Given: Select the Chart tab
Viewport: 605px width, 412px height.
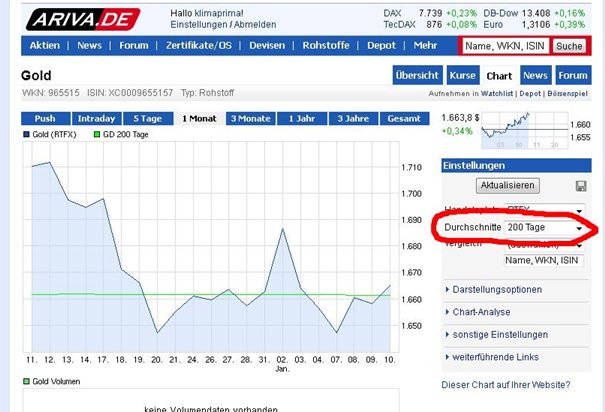Looking at the screenshot, I should (x=499, y=76).
